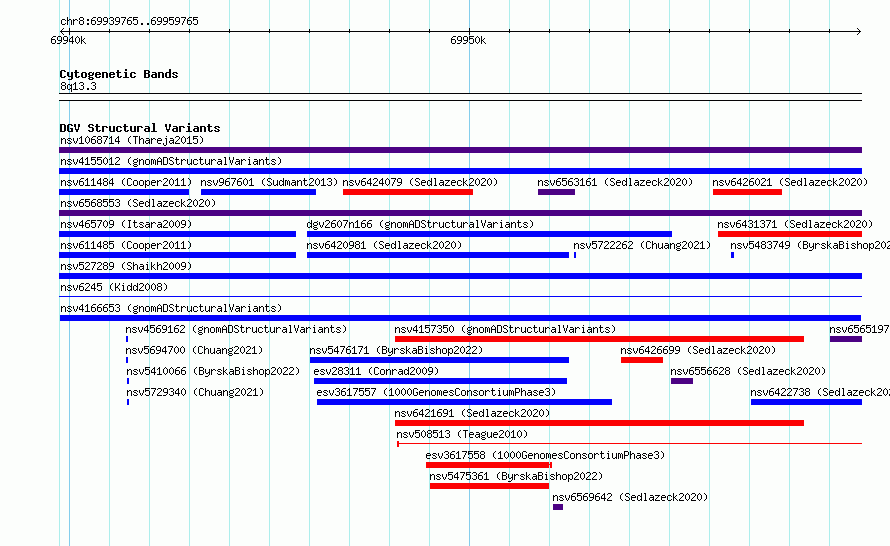Click the nsv6569642 (Sedlazeck2020) label
This screenshot has height=546, width=890.
pyautogui.click(x=631, y=497)
